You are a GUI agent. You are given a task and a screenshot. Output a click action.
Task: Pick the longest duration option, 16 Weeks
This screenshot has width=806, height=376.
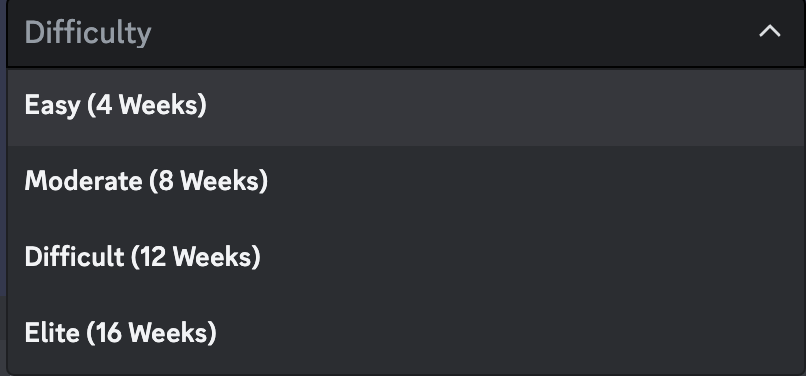(x=406, y=333)
